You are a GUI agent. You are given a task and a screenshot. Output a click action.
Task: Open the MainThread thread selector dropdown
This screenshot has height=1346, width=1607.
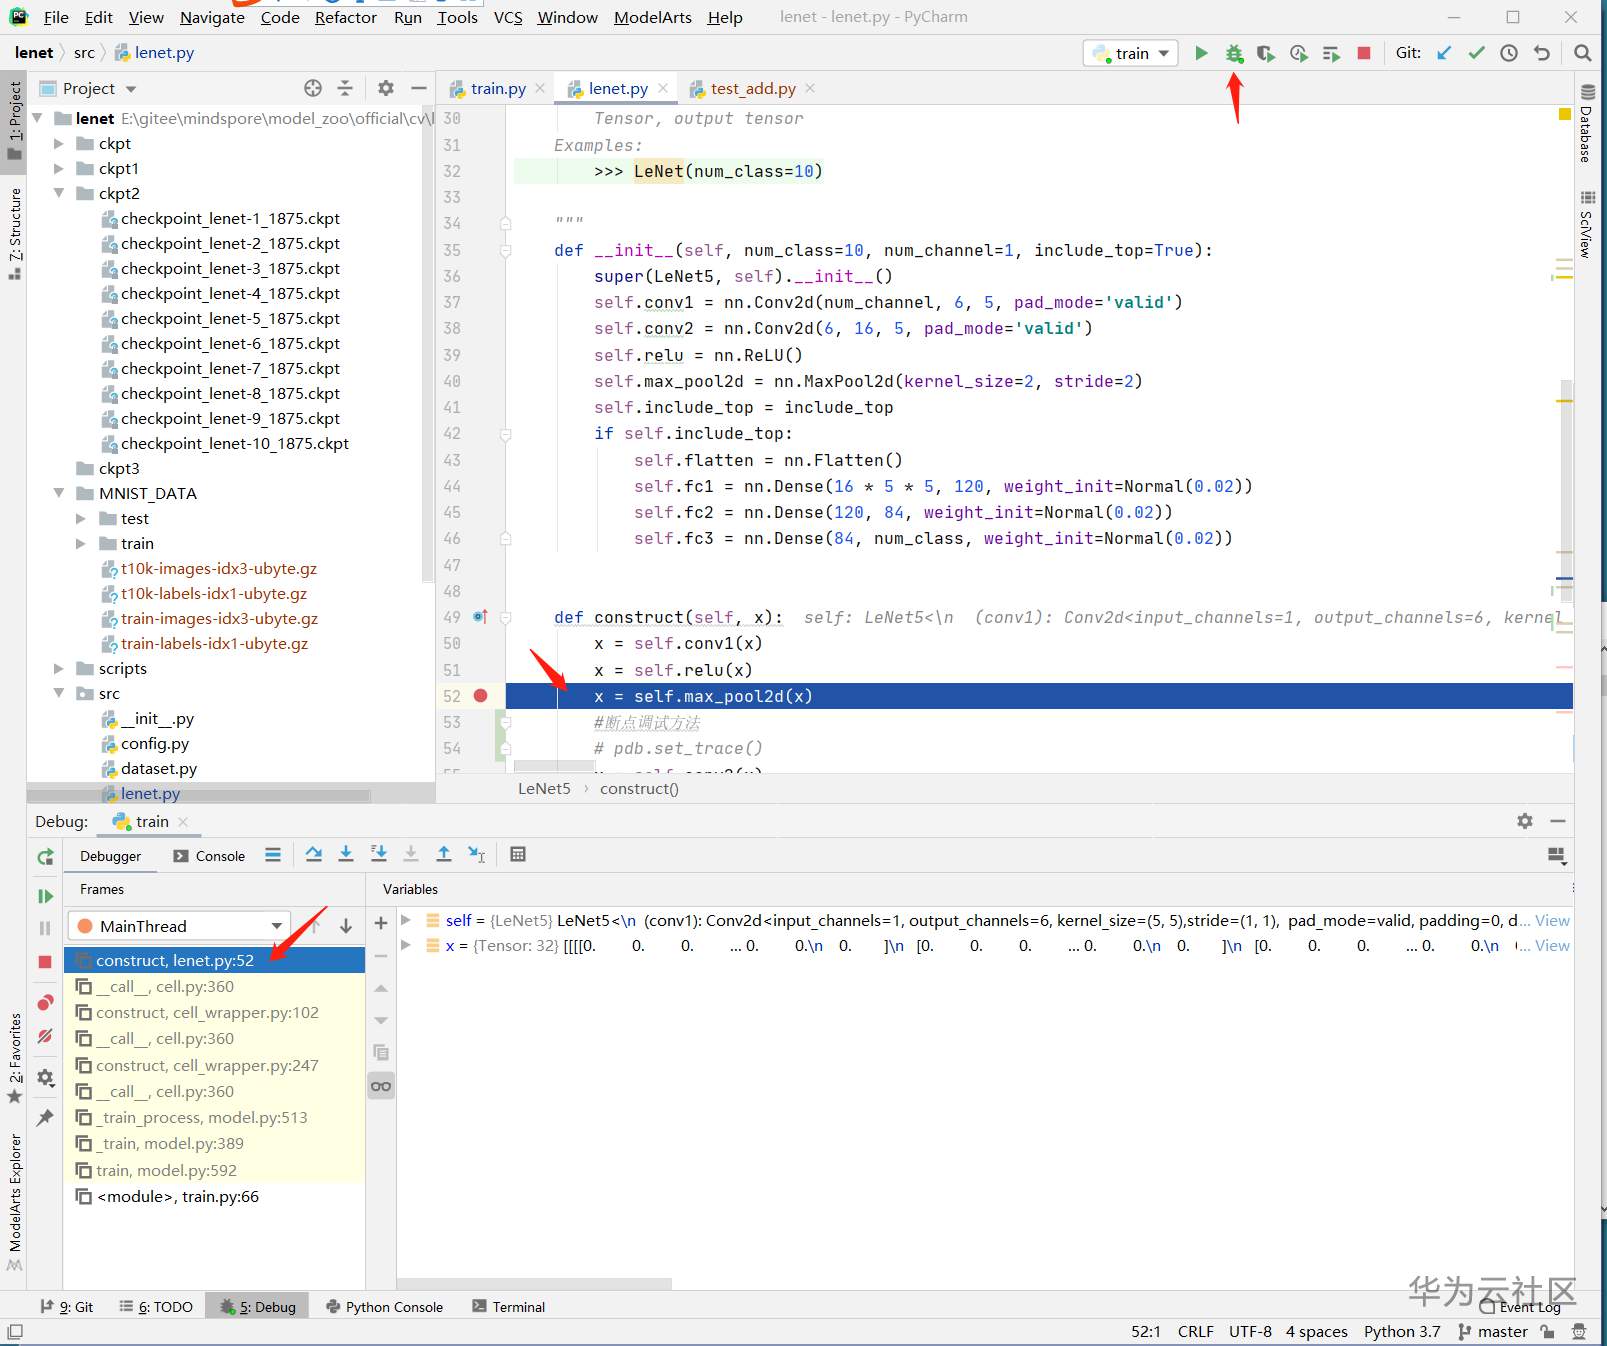click(180, 926)
